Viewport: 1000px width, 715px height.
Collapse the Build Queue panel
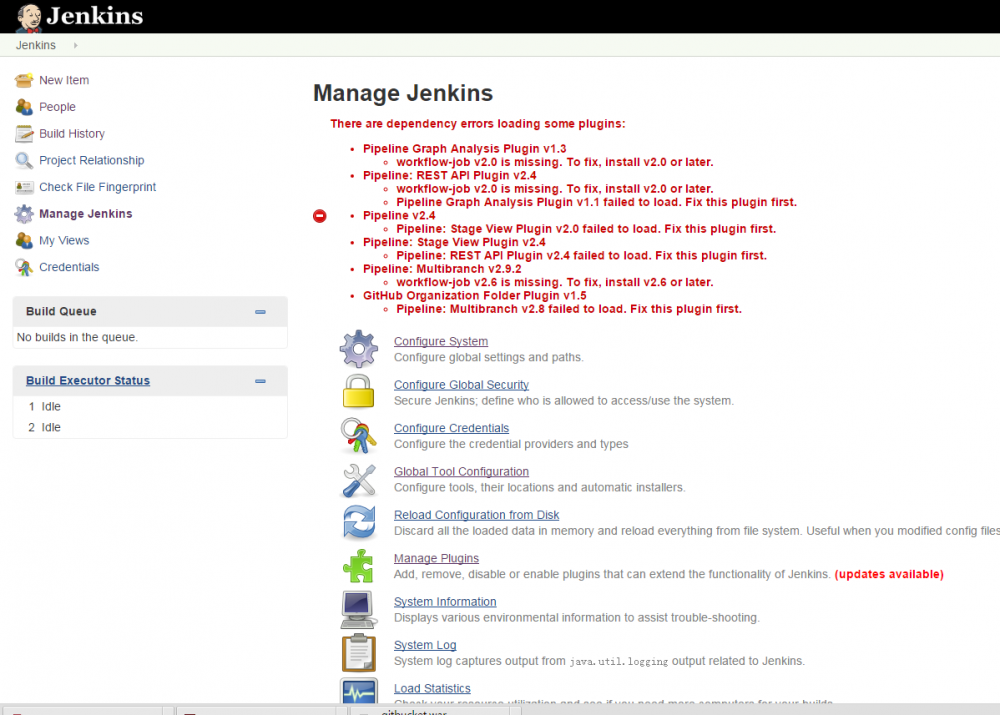point(260,312)
